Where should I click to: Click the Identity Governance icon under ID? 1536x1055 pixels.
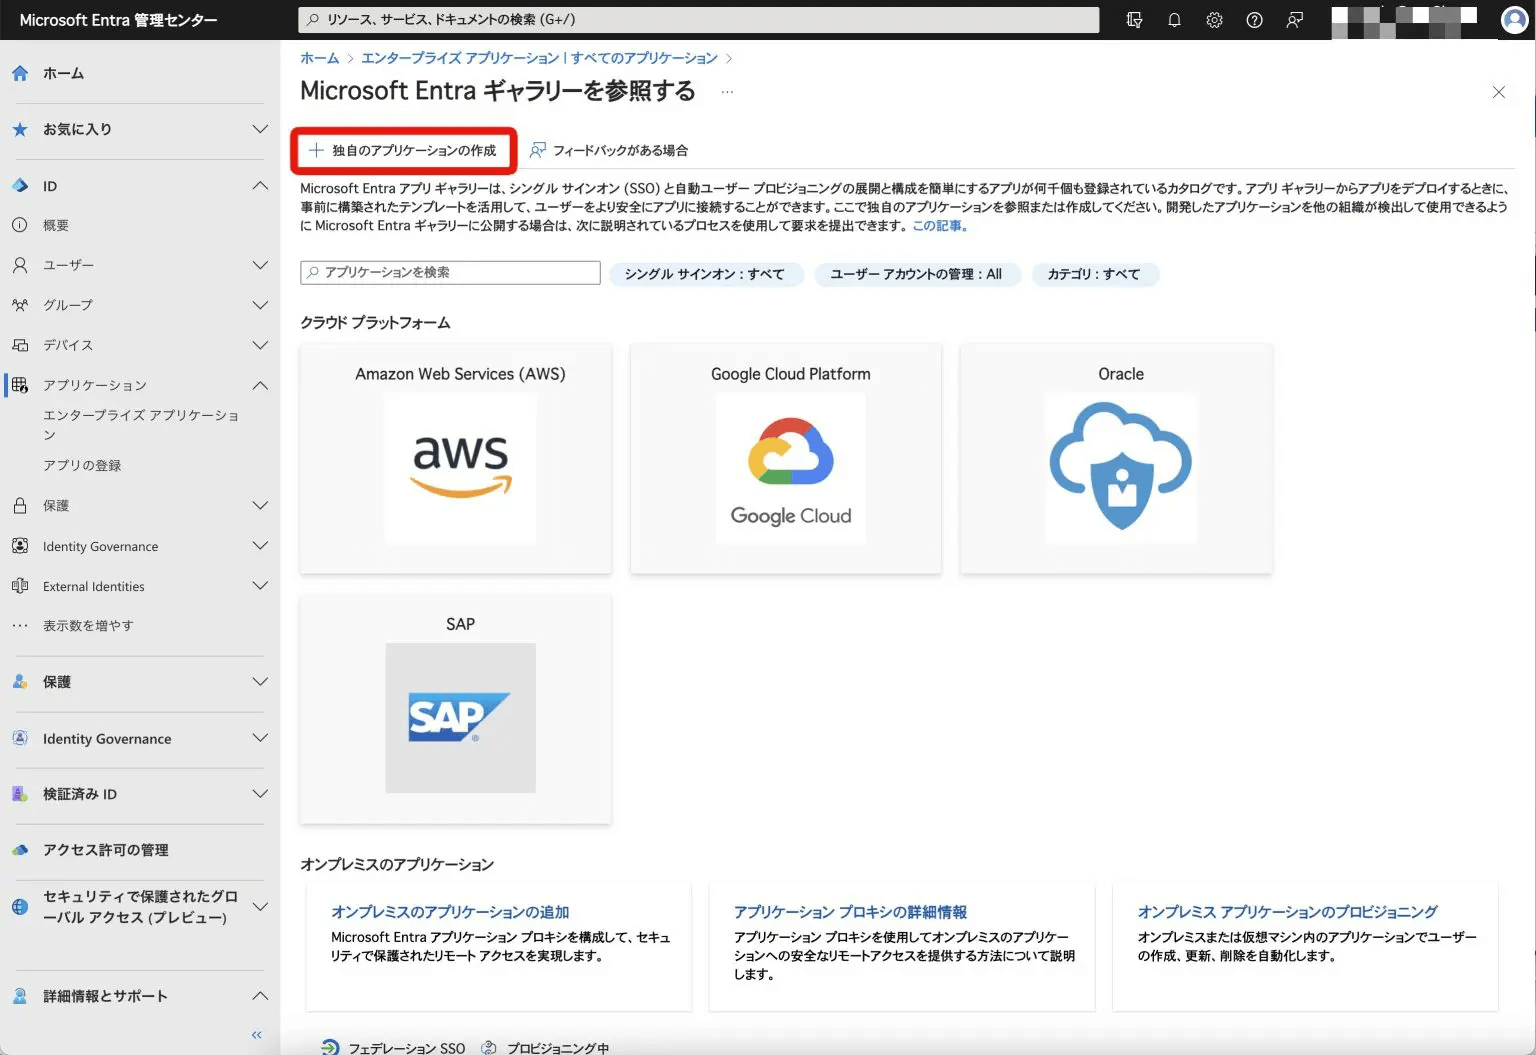[x=20, y=546]
